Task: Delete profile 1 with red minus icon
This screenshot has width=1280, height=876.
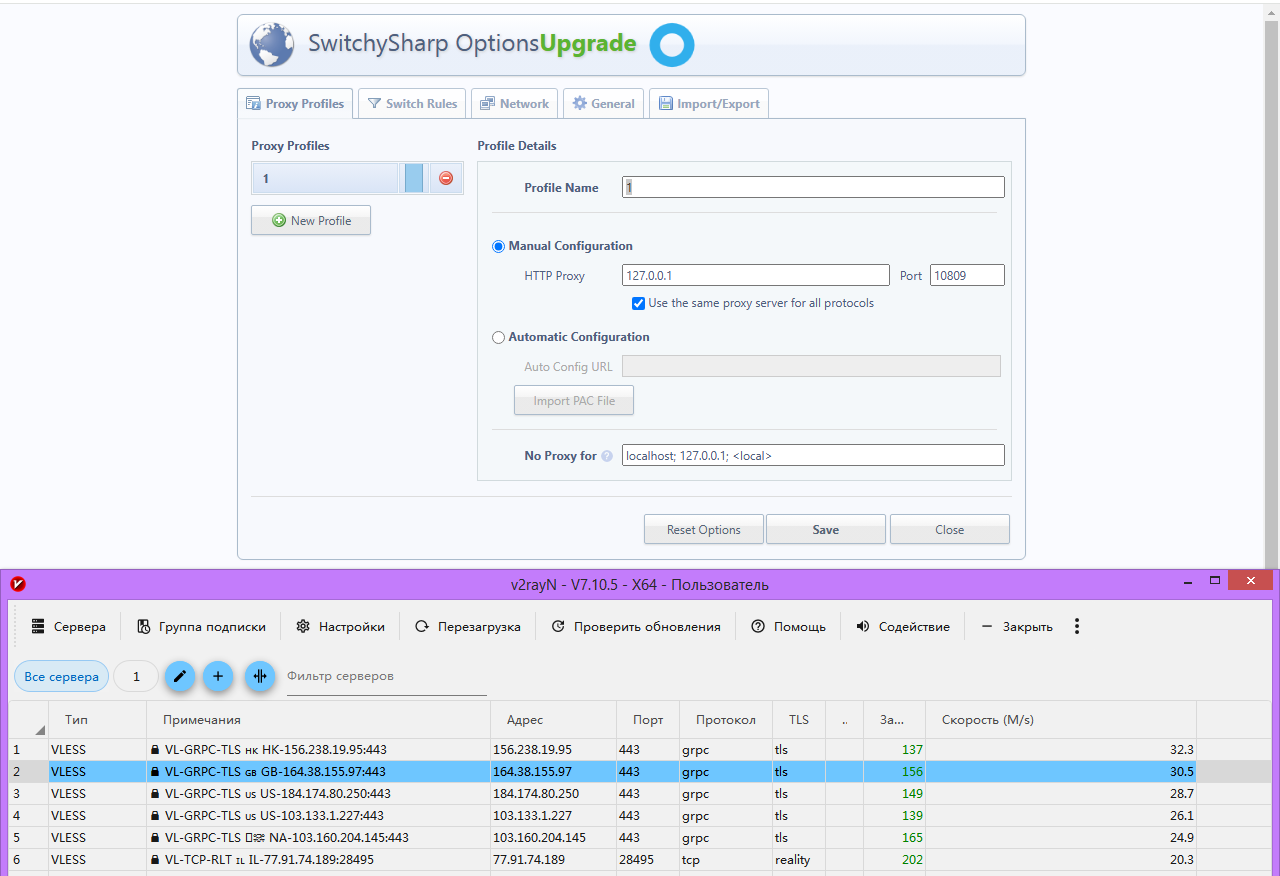Action: 446,178
